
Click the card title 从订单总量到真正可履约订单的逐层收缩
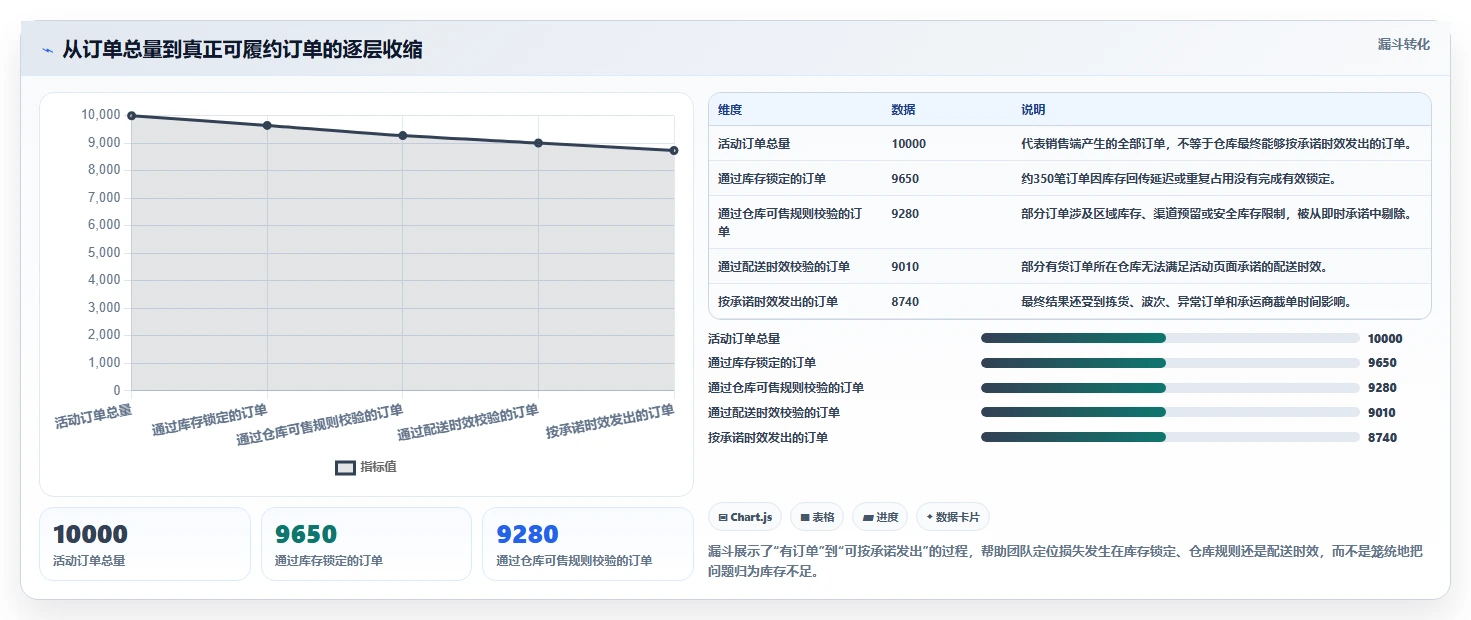pos(242,50)
